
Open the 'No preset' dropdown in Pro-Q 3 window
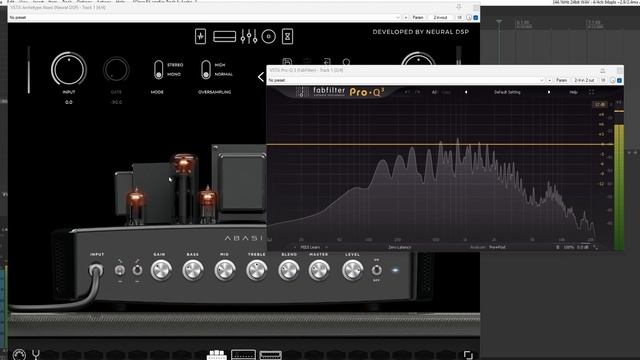[x=406, y=80]
